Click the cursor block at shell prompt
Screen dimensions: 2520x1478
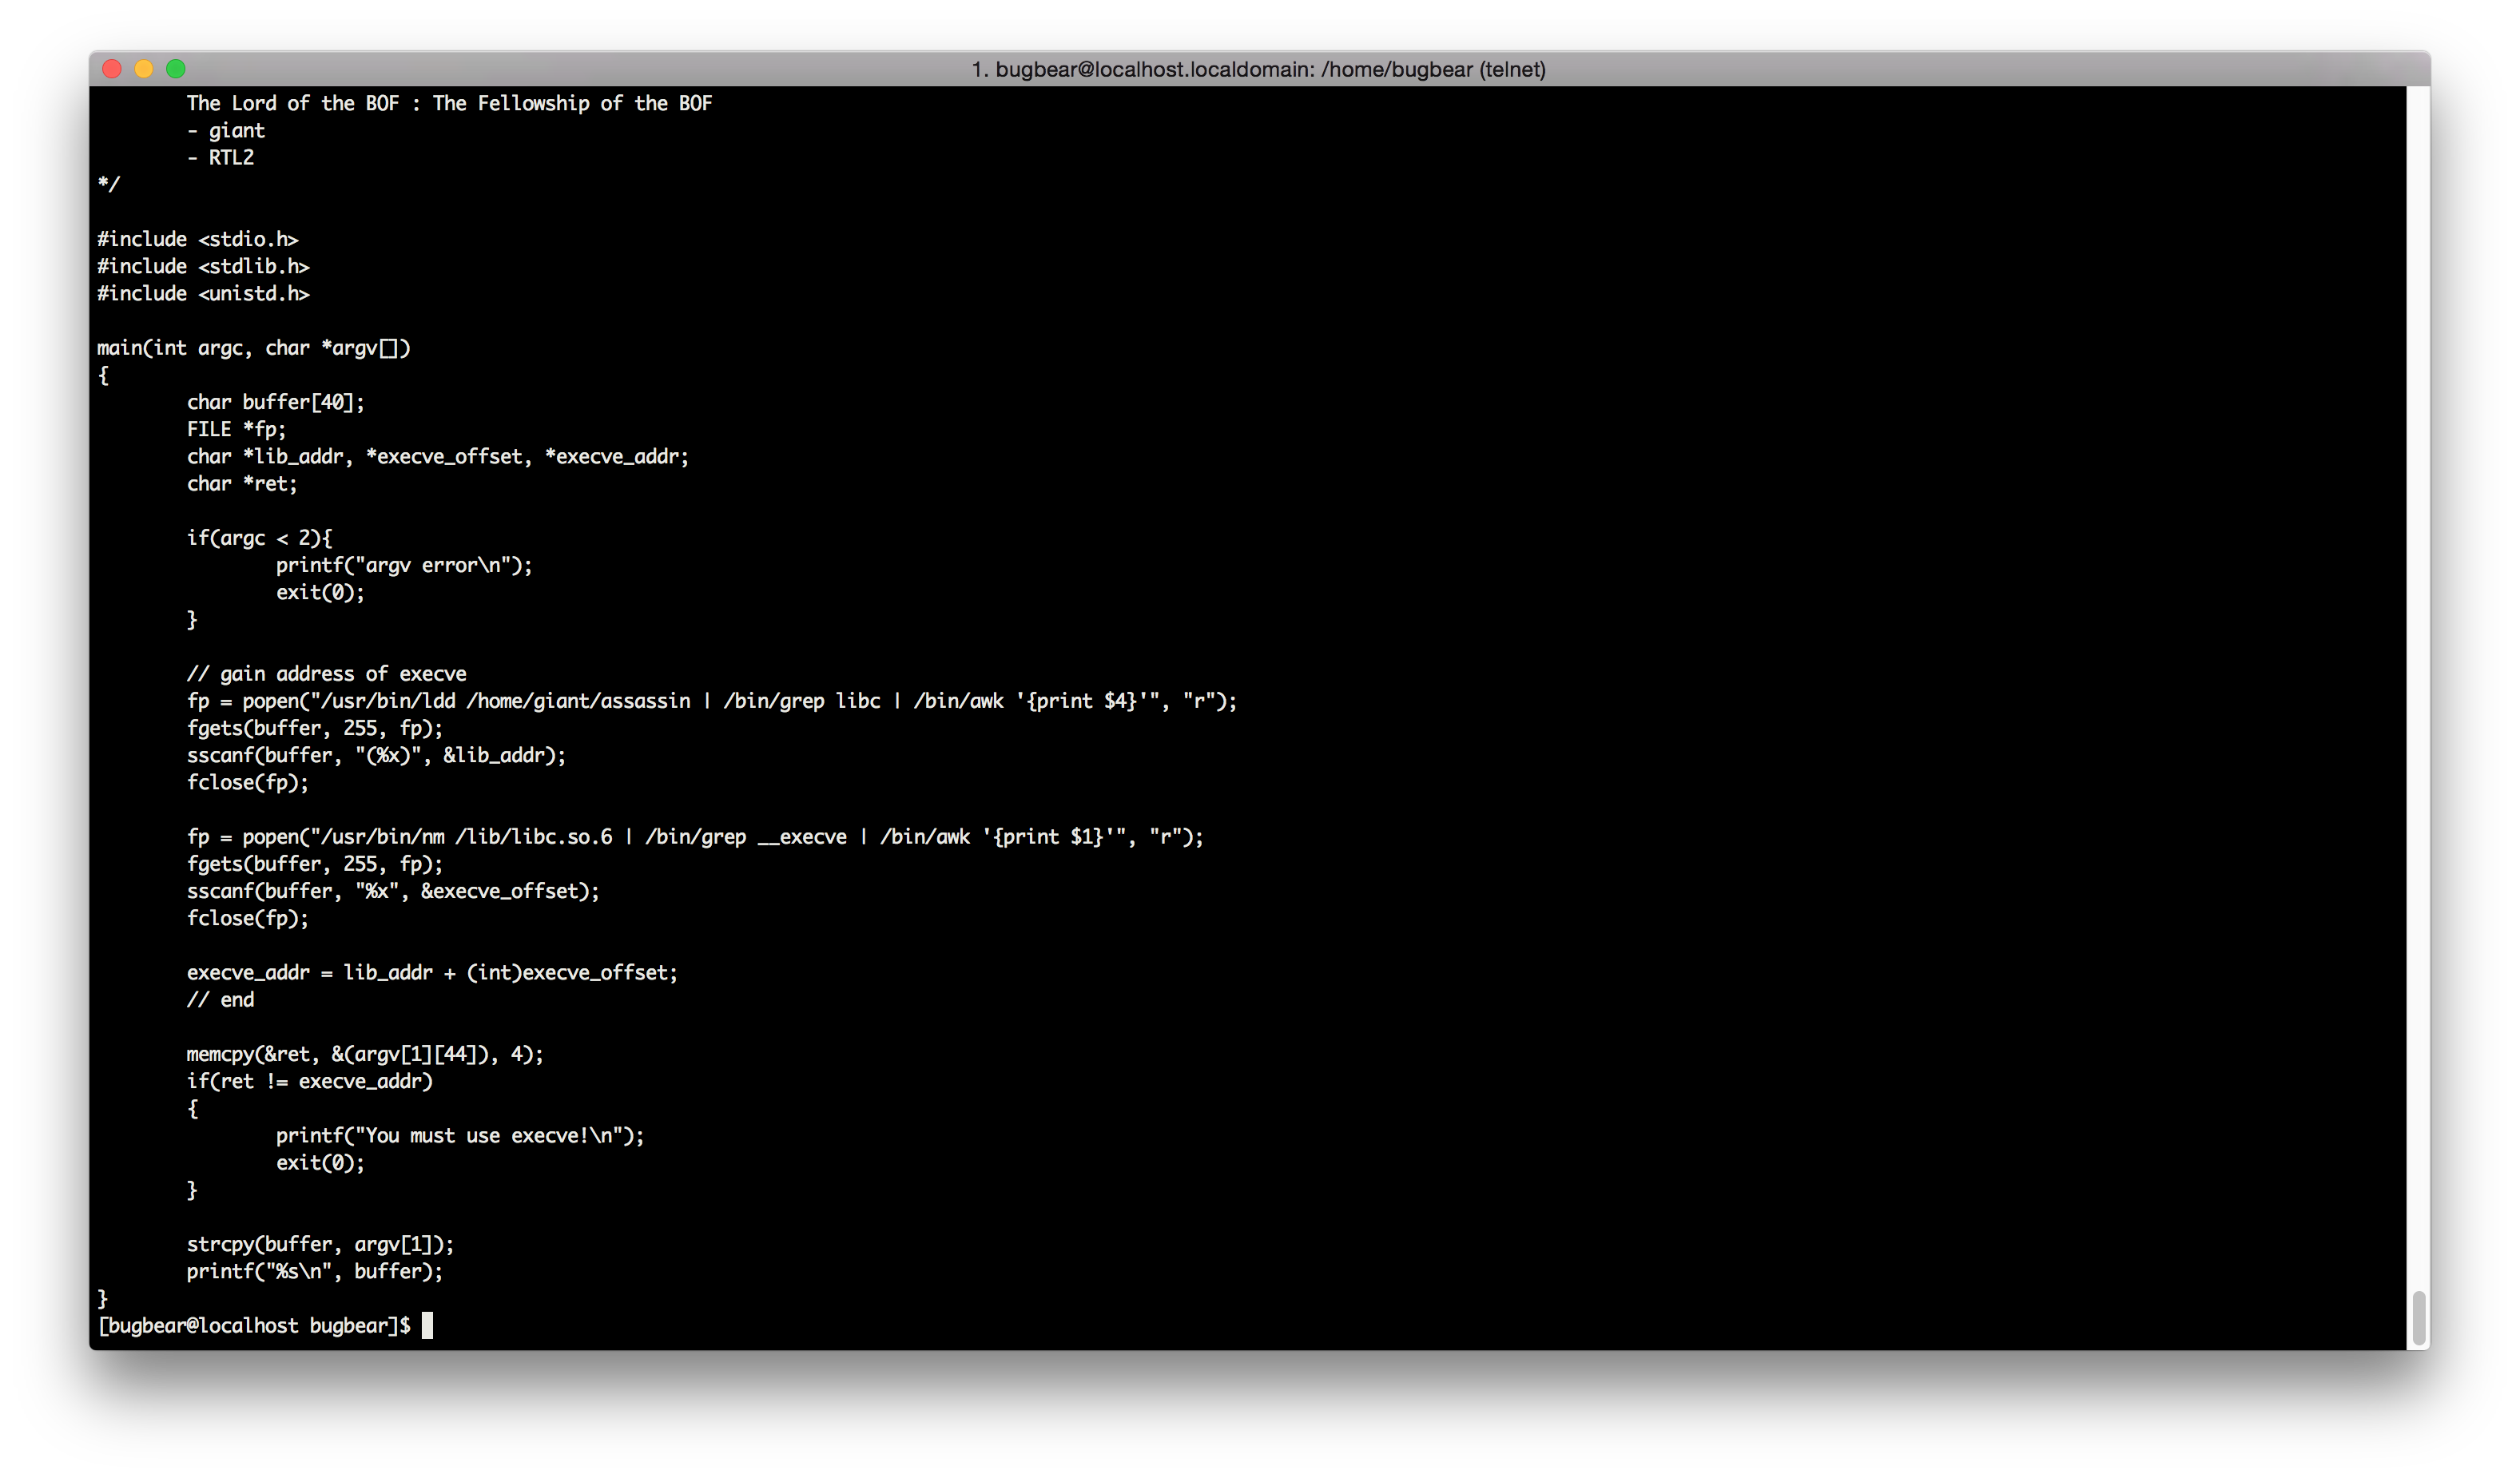(x=428, y=1325)
